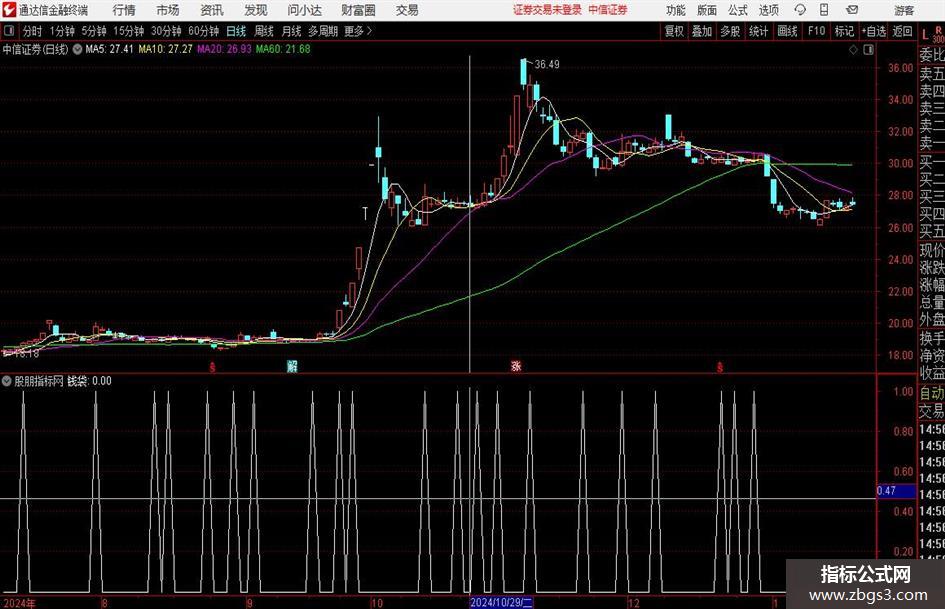
Task: Switch to the 1分钟 period tab
Action: 62,31
